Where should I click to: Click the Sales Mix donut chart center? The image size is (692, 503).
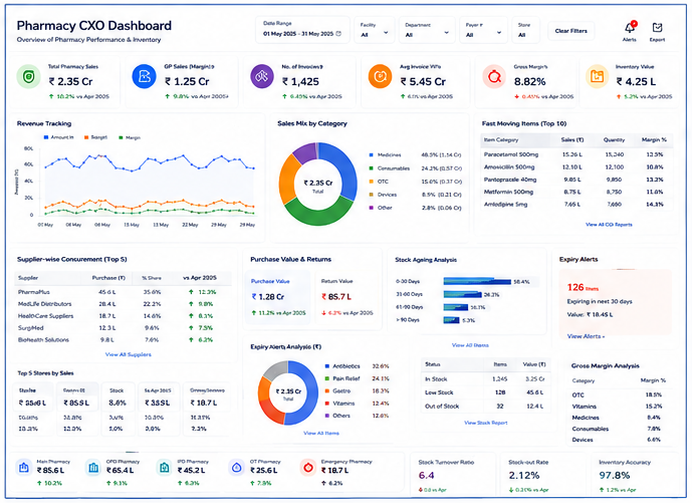point(318,184)
